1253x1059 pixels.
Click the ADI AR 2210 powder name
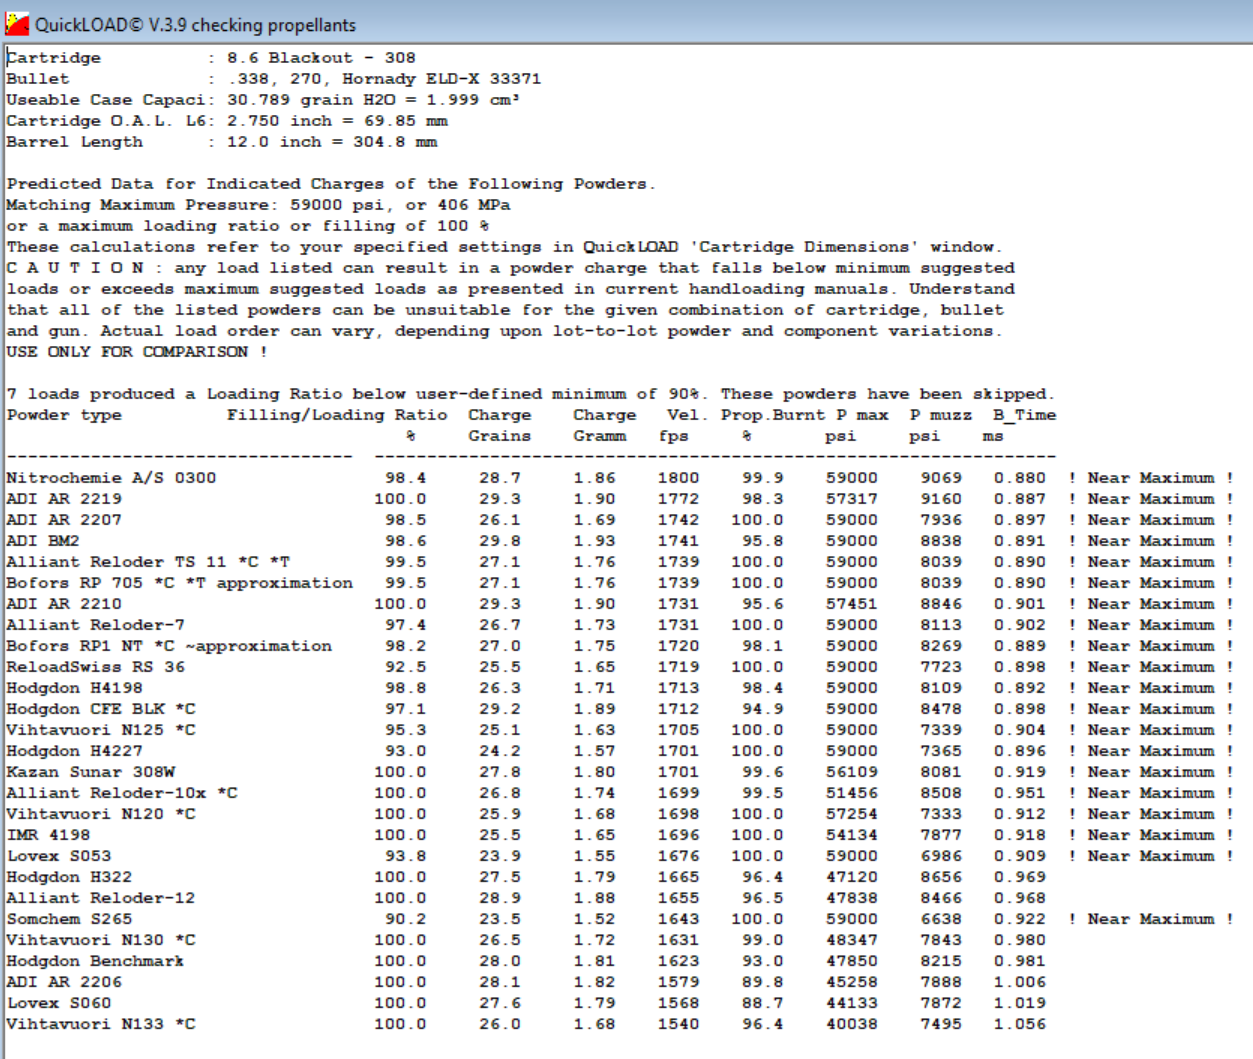click(x=64, y=604)
